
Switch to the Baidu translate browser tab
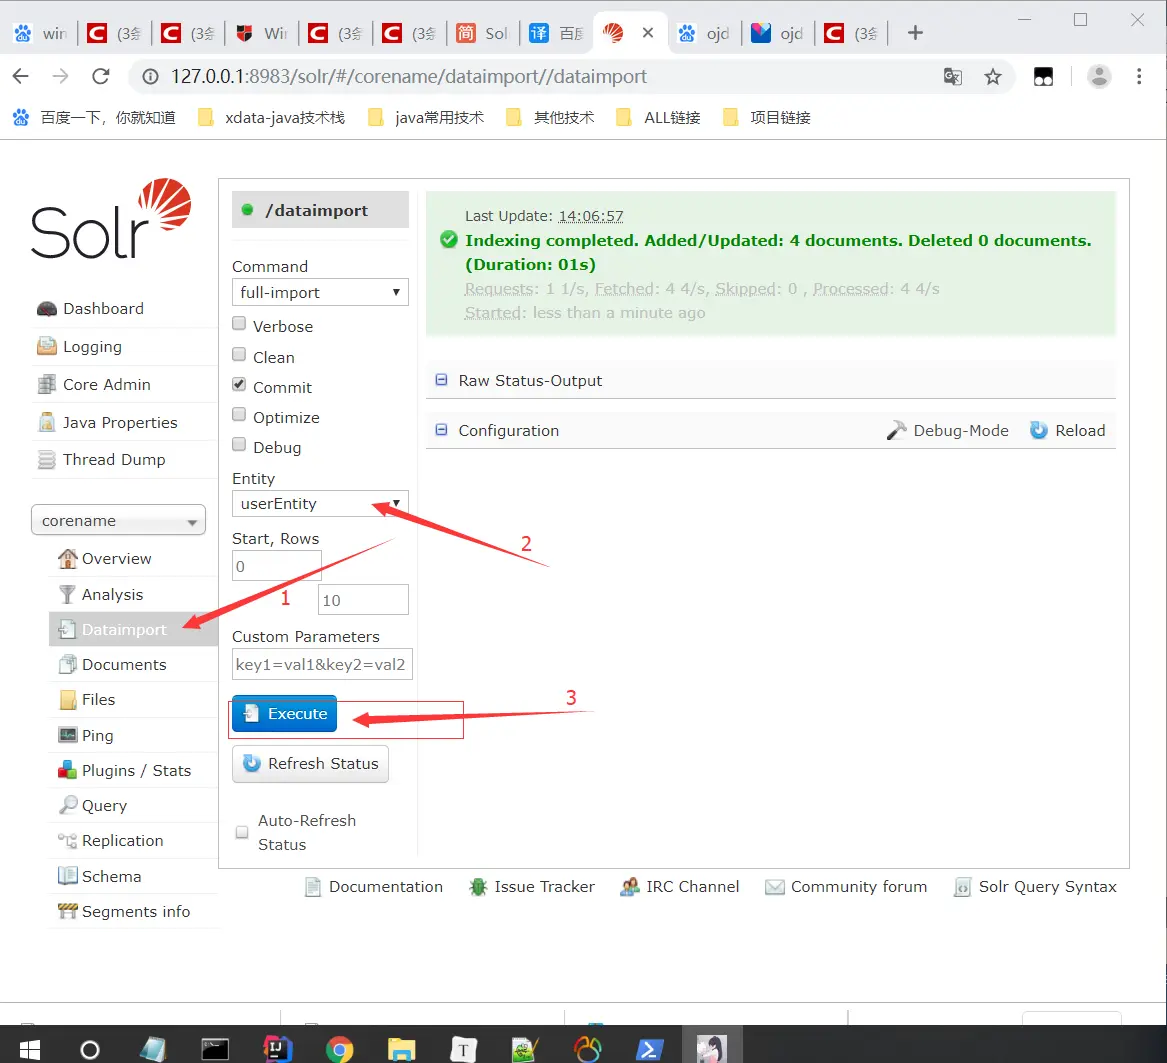click(x=557, y=33)
